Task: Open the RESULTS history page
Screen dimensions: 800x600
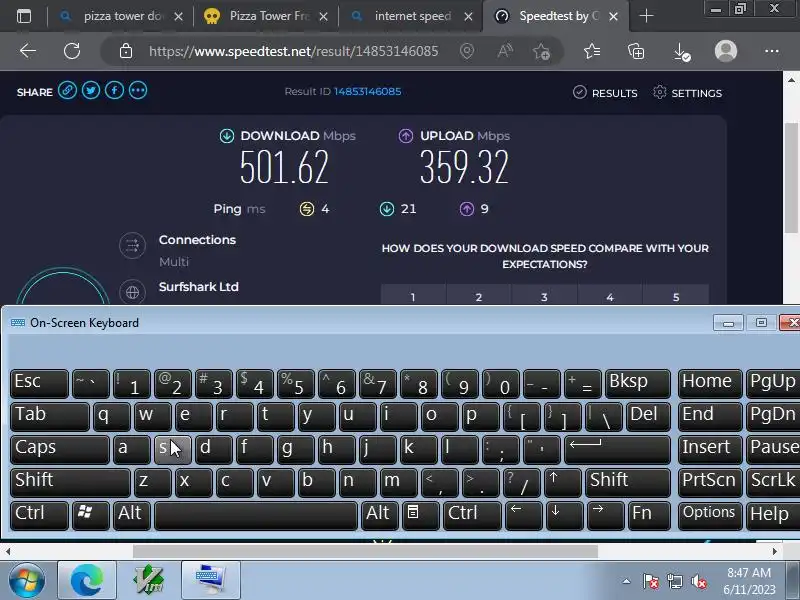Action: [x=605, y=93]
